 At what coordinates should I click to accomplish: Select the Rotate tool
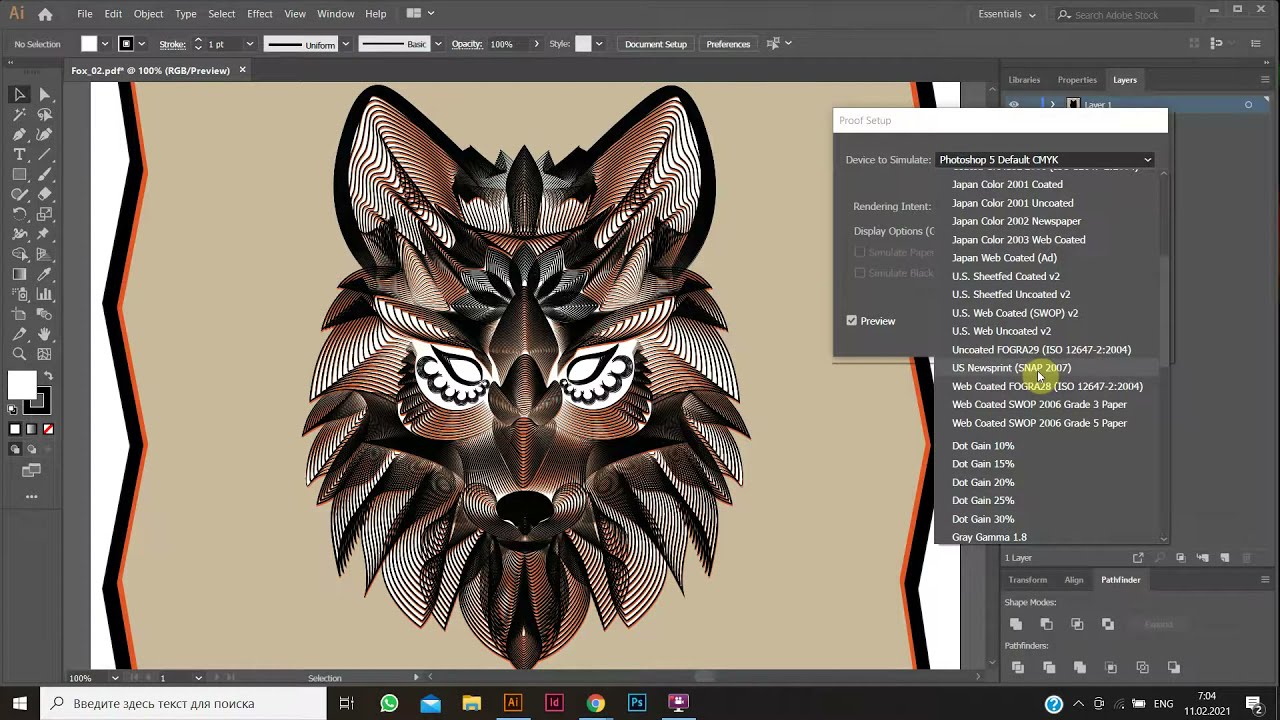click(x=19, y=215)
